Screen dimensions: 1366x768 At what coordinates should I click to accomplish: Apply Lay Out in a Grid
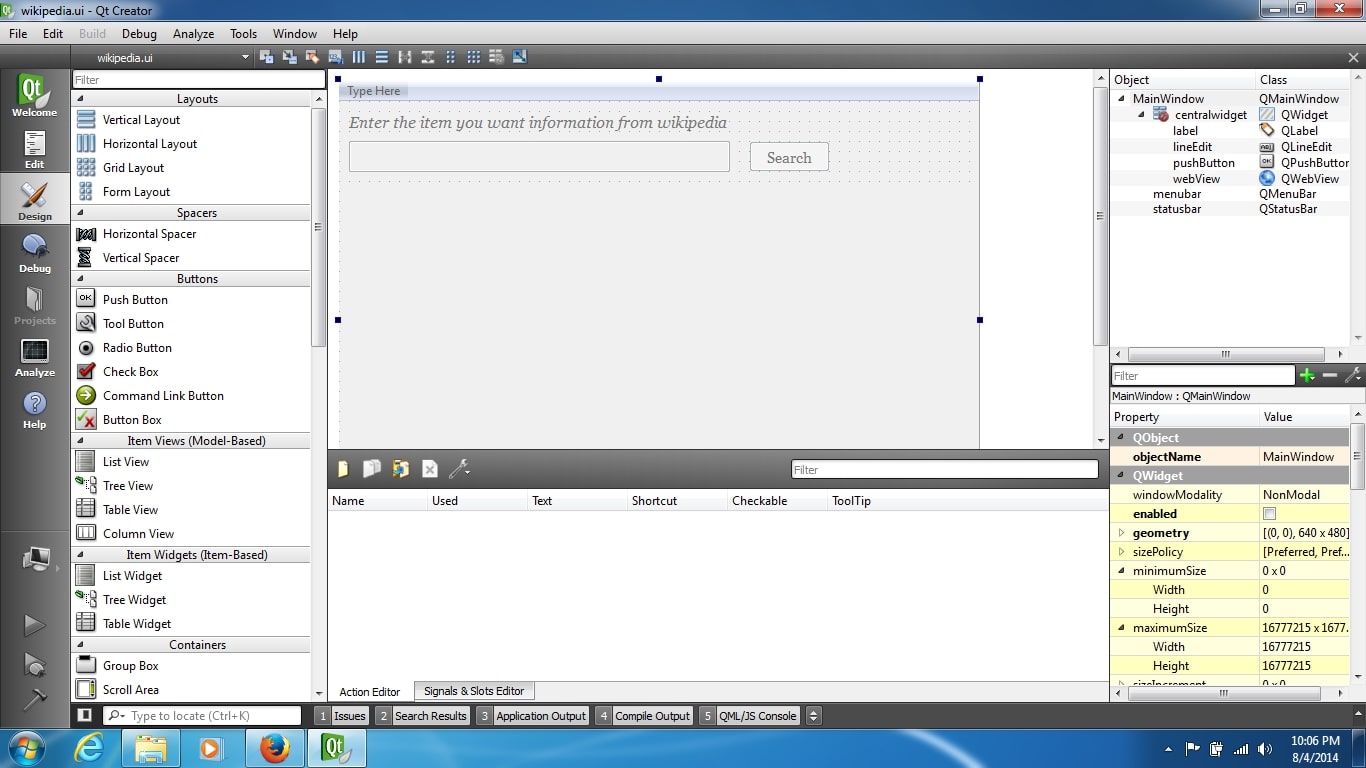[474, 57]
